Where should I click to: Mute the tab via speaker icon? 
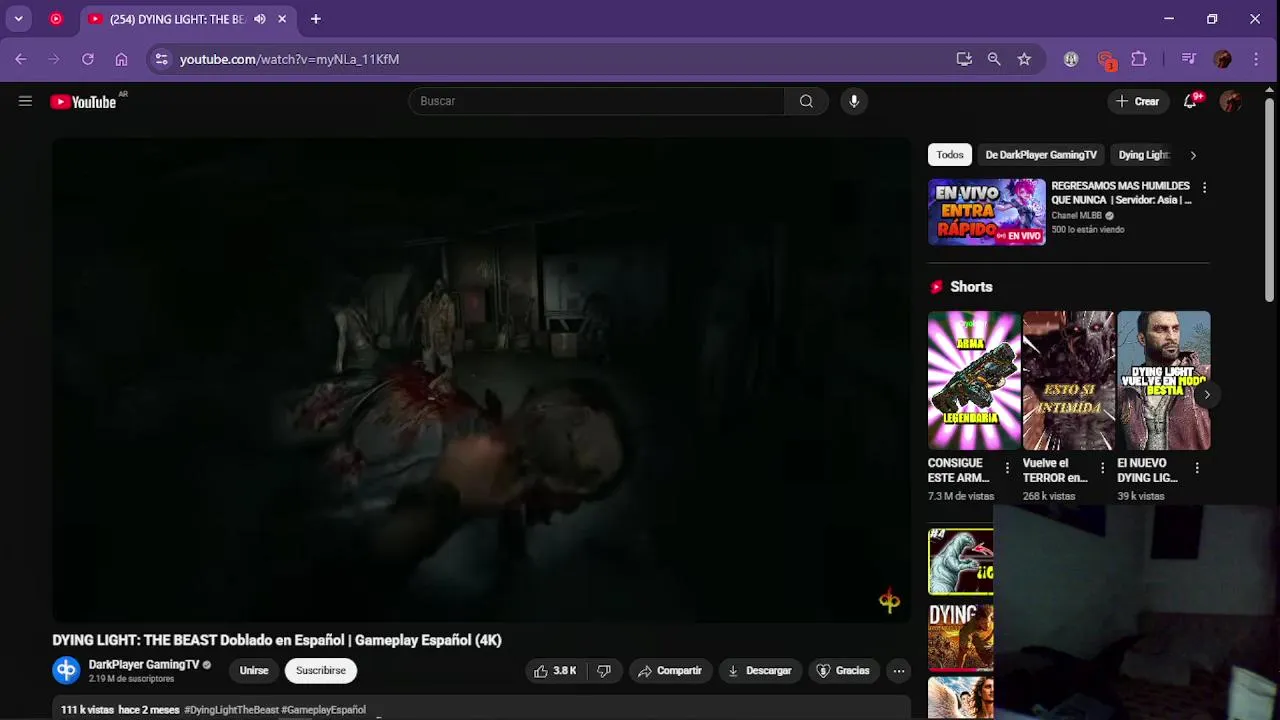click(260, 19)
